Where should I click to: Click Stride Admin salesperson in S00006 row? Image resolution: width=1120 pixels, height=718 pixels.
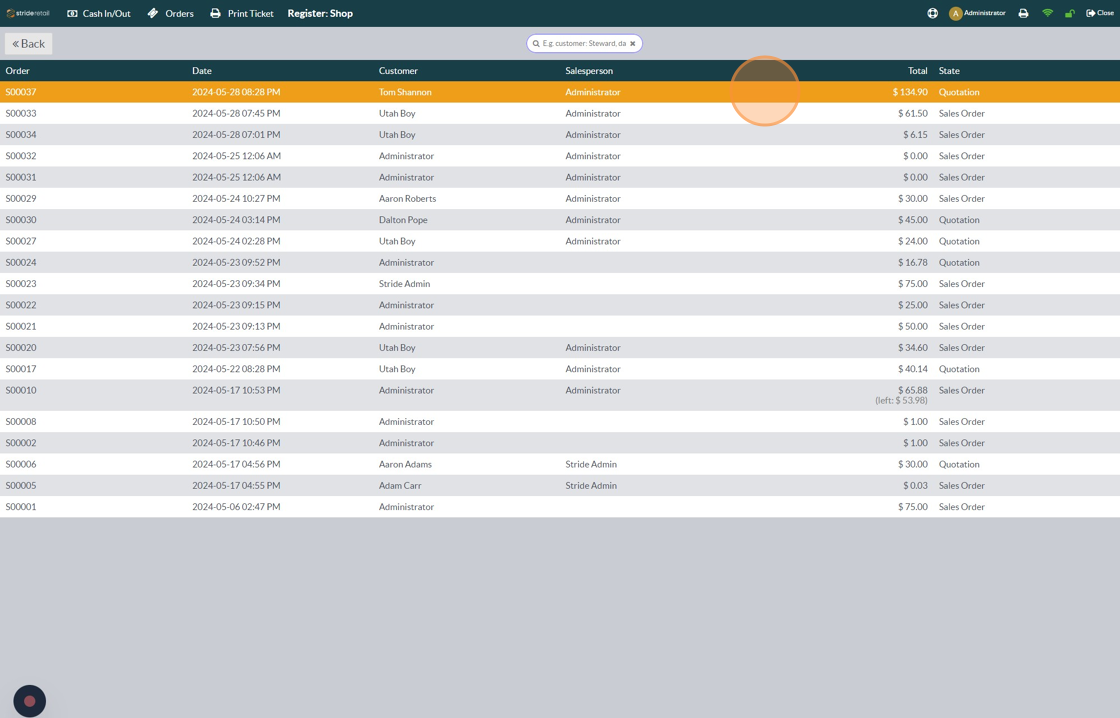(x=591, y=464)
